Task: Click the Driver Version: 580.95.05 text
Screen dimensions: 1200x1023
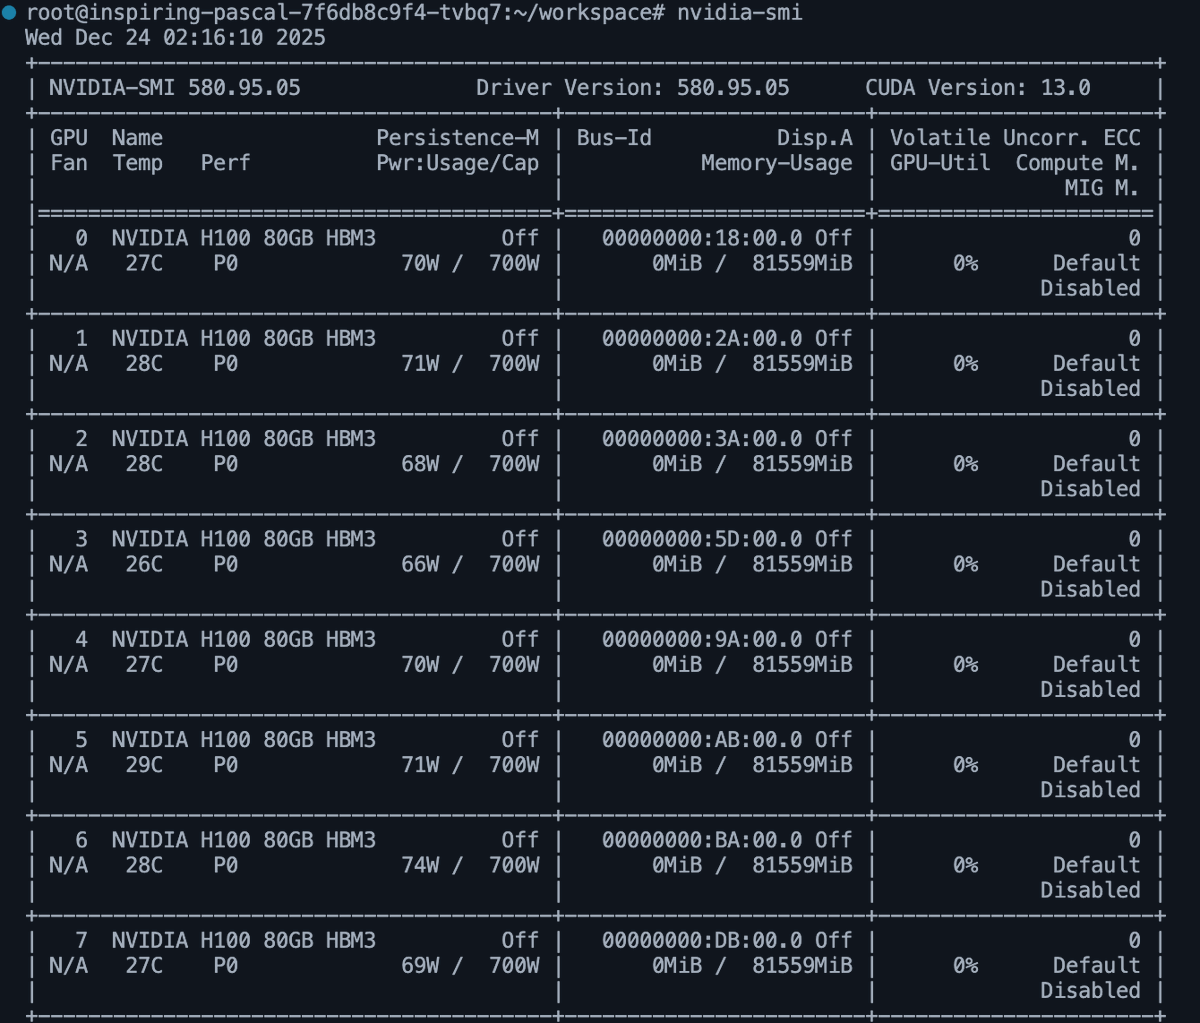Action: 632,88
